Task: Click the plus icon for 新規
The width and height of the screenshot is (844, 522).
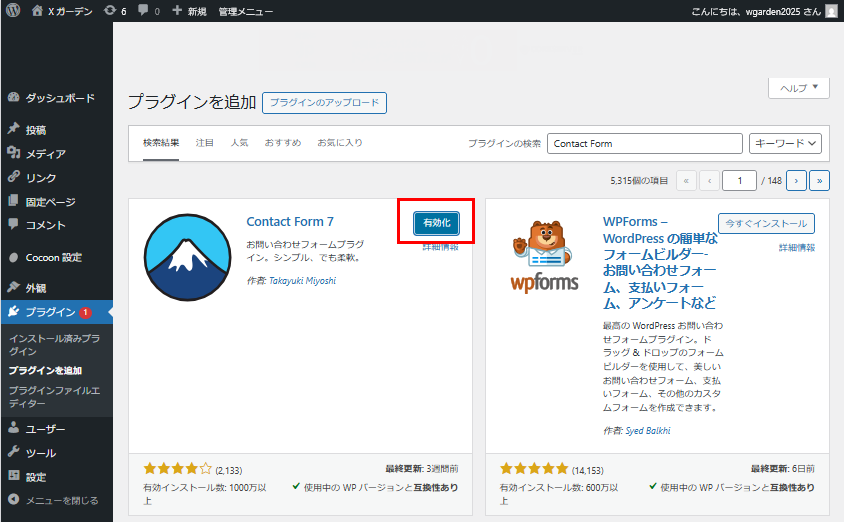Action: coord(177,10)
